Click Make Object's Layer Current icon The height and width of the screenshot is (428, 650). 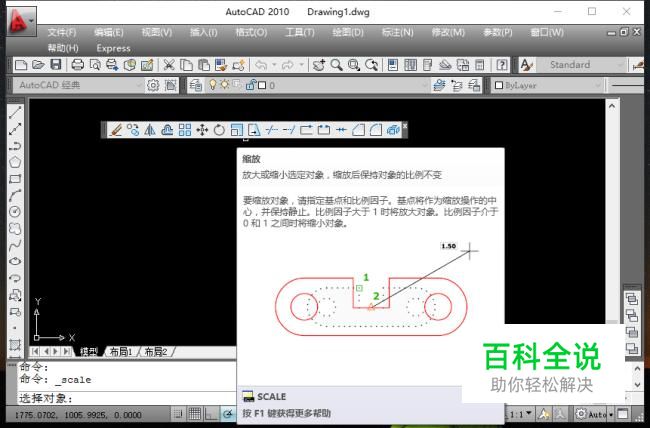[x=439, y=85]
